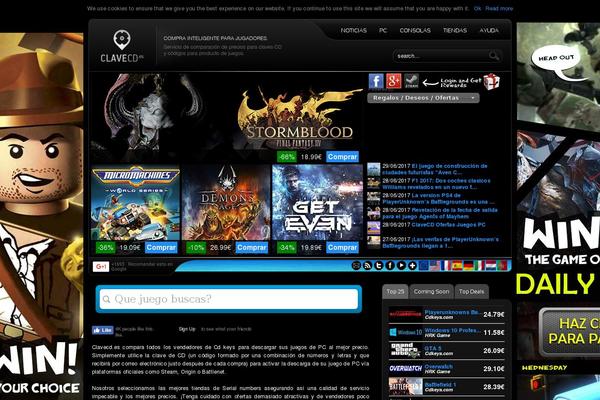Click Comprar for Get Even at 19.89€
This screenshot has width=600, height=400.
click(342, 247)
